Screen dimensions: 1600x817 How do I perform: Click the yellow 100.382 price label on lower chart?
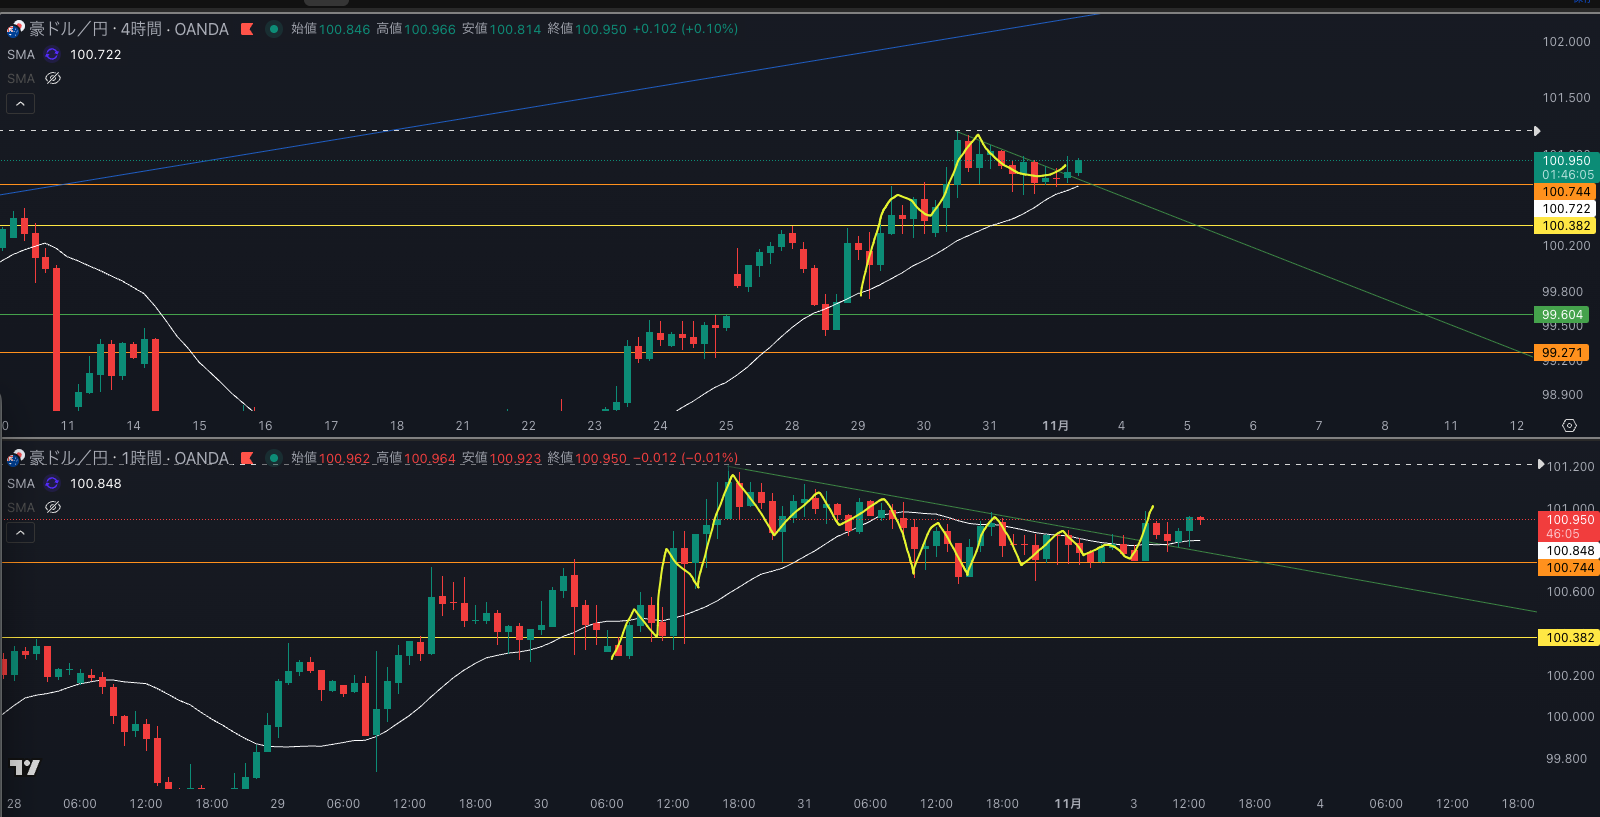pyautogui.click(x=1569, y=638)
